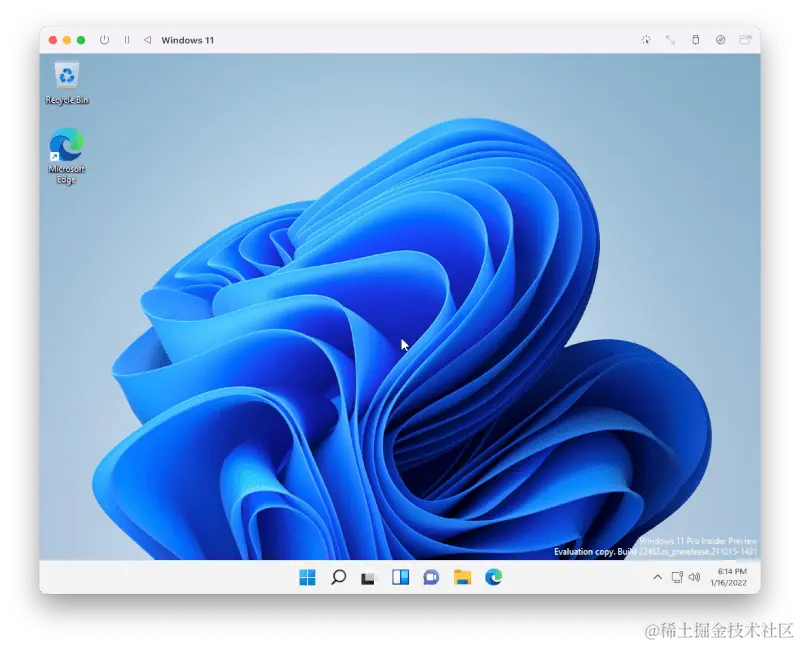Click the resize arrows icon in the VM toolbar
The width and height of the screenshot is (800, 646).
click(670, 40)
